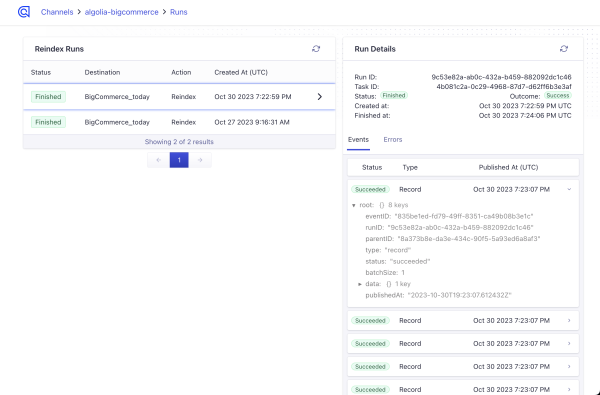Select the Oct 27 2023 reindex run row

pos(179,122)
